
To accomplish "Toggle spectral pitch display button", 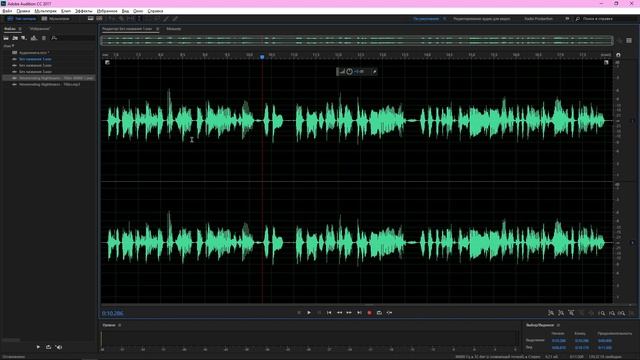I will pos(99,19).
